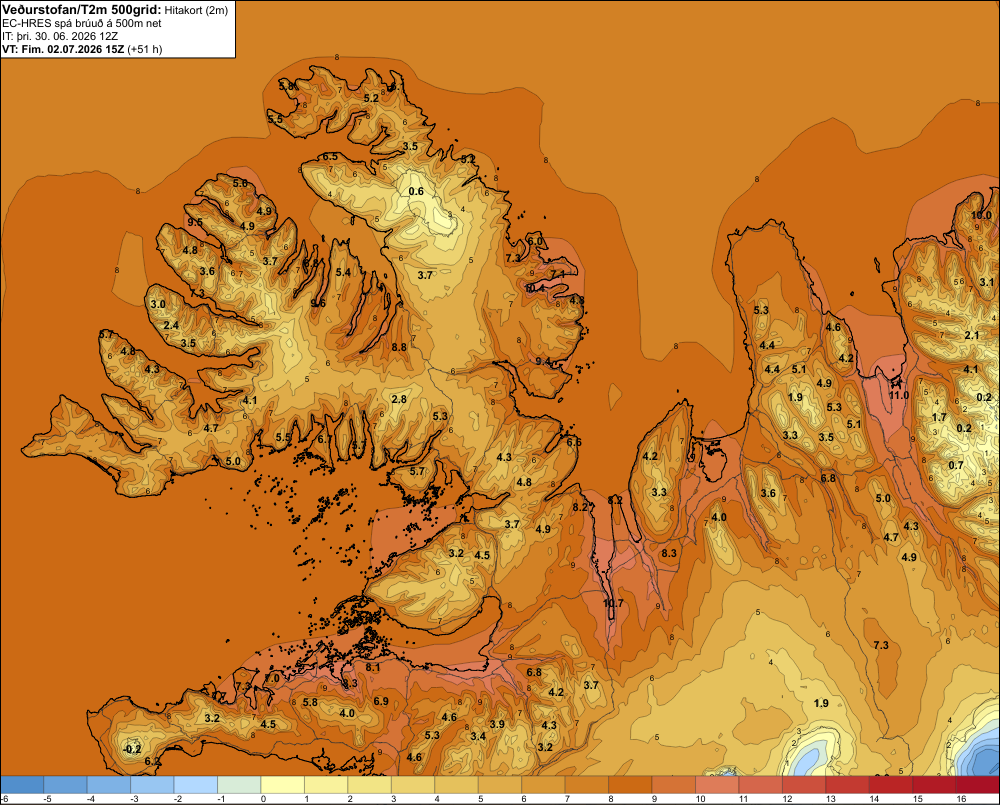Image resolution: width=1000 pixels, height=805 pixels.
Task: Pick the legend swatch between 0 and 1
Action: coord(283,785)
